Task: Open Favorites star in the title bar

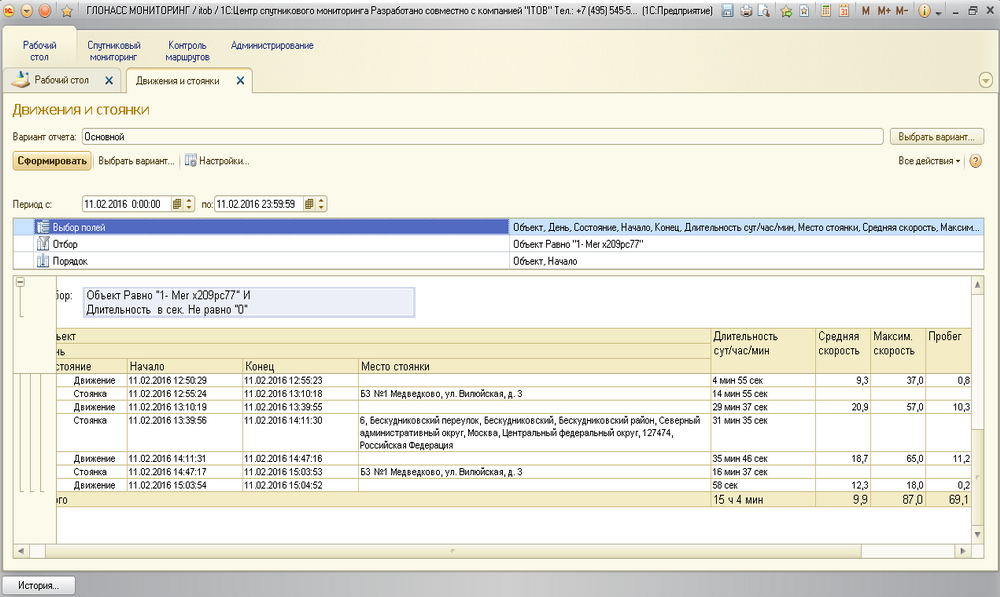Action: click(x=66, y=11)
